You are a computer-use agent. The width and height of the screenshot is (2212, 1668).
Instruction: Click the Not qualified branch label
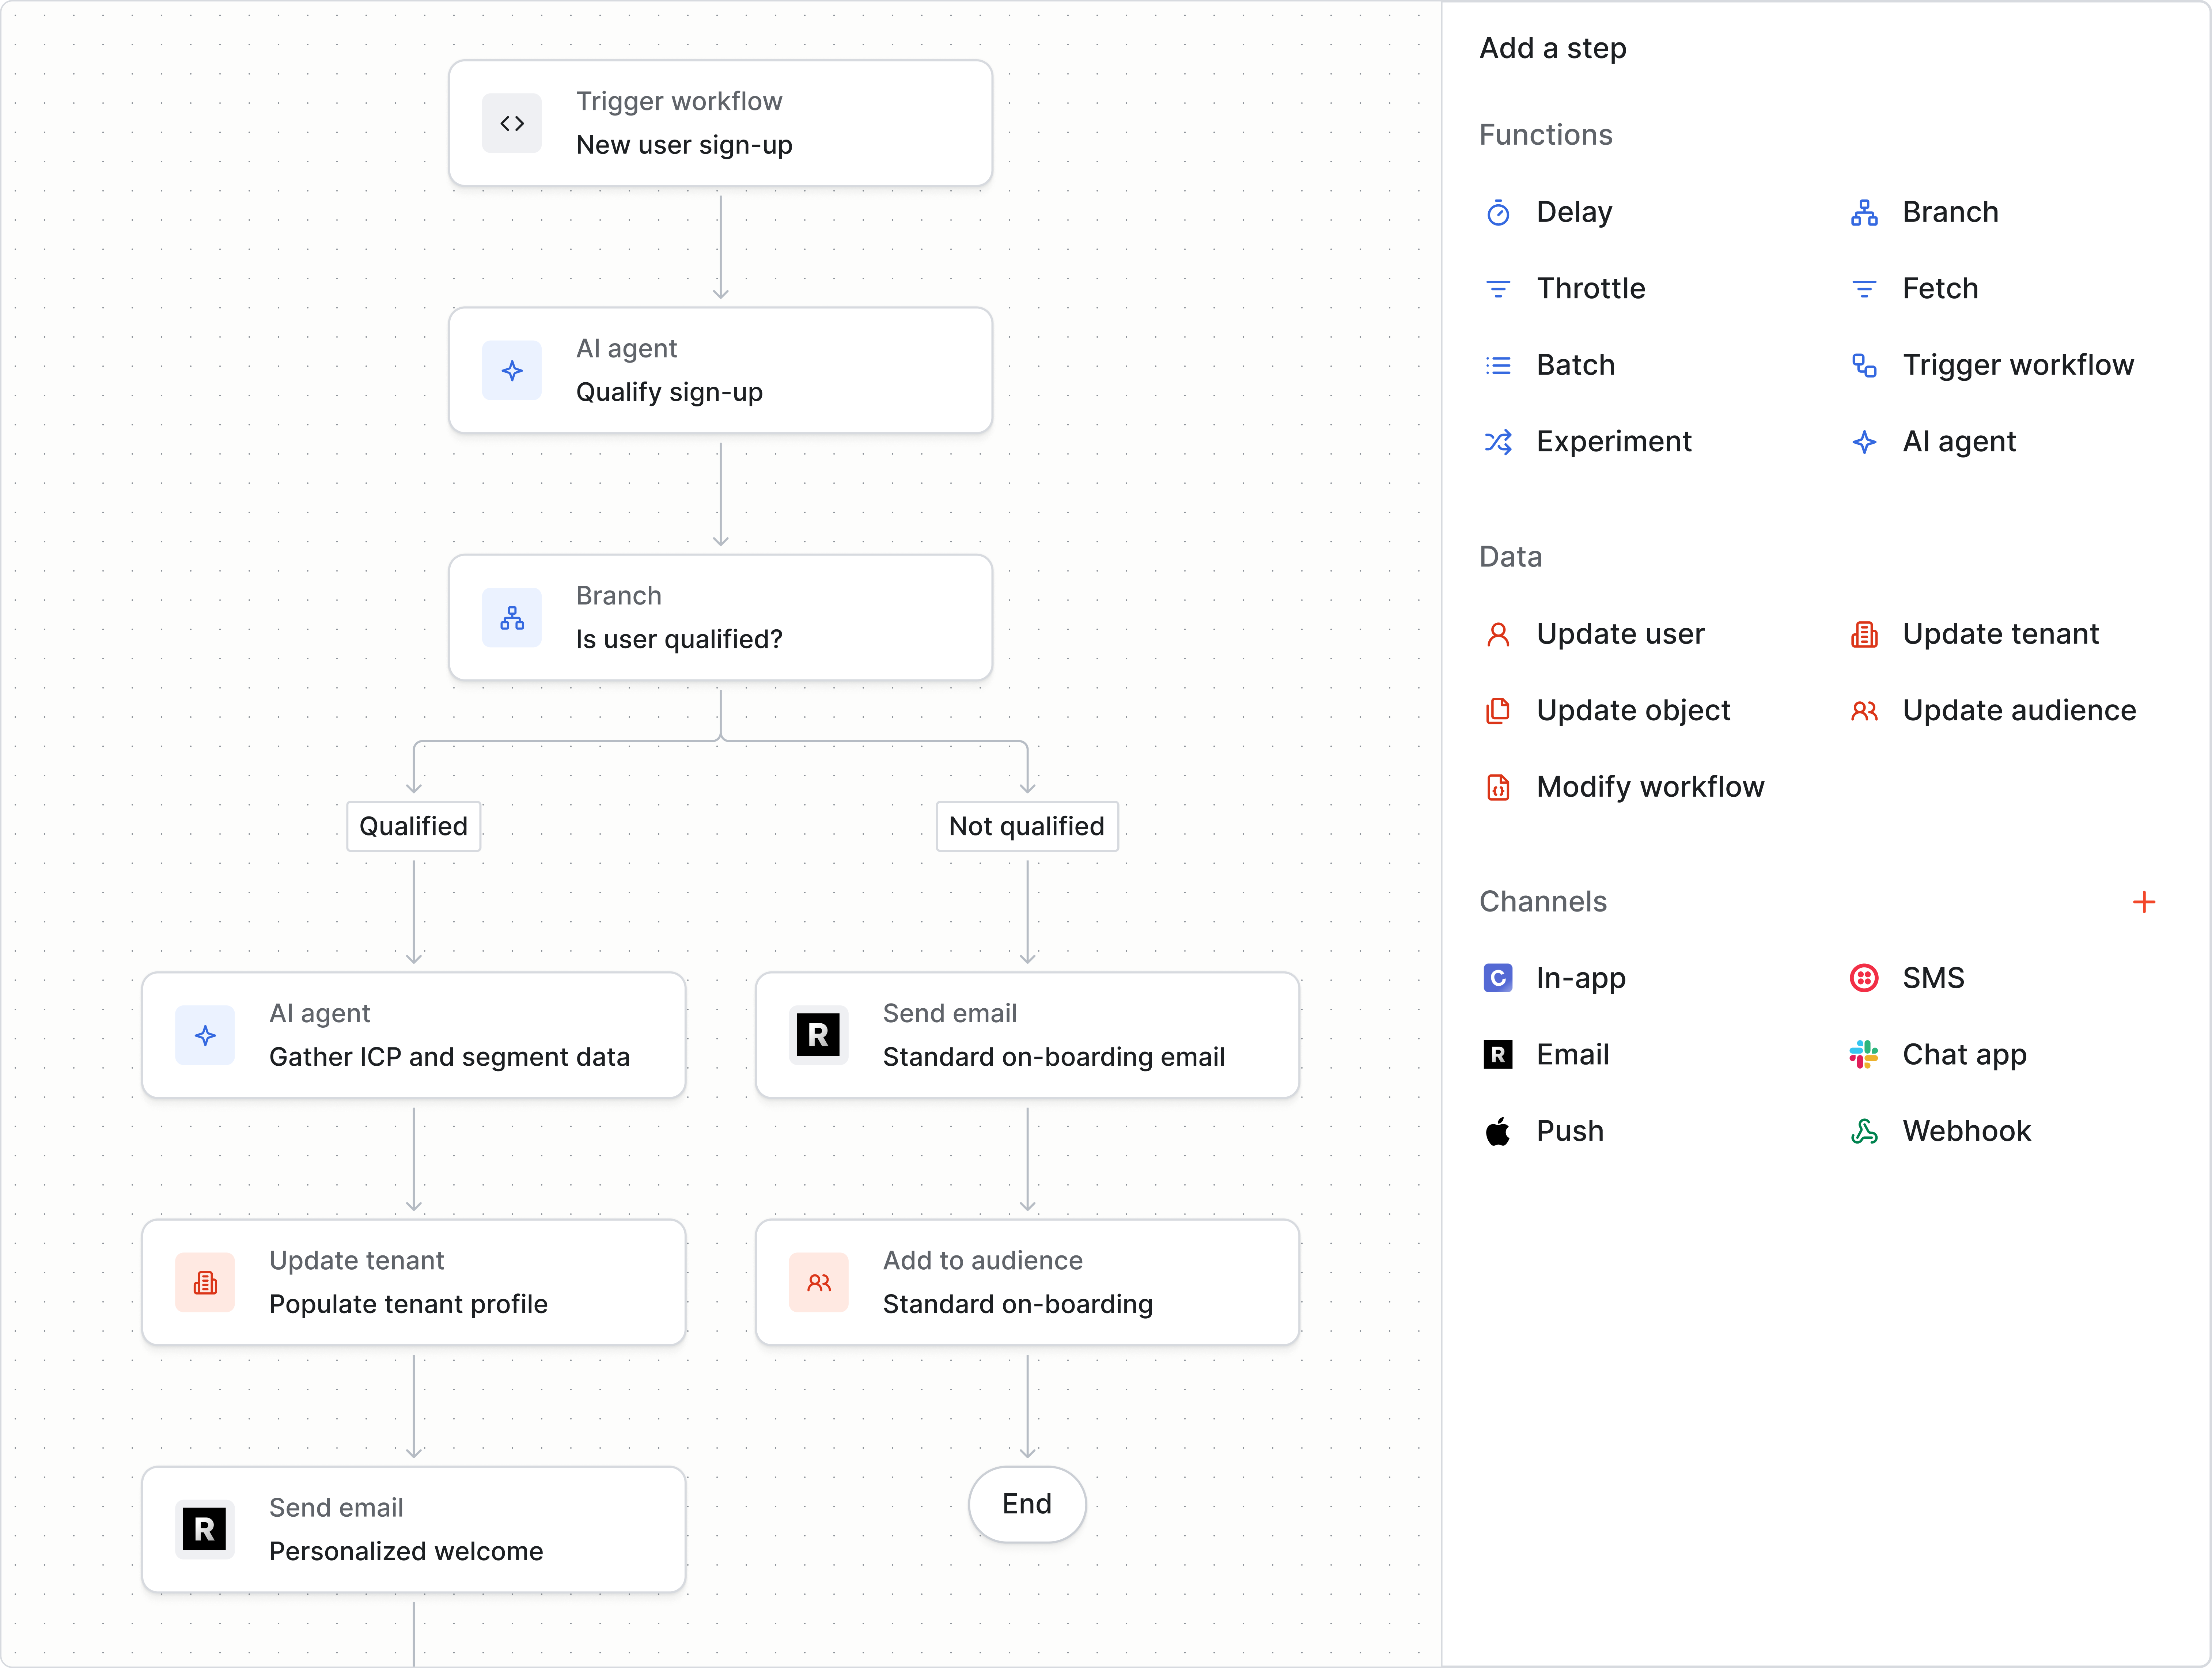[1026, 826]
